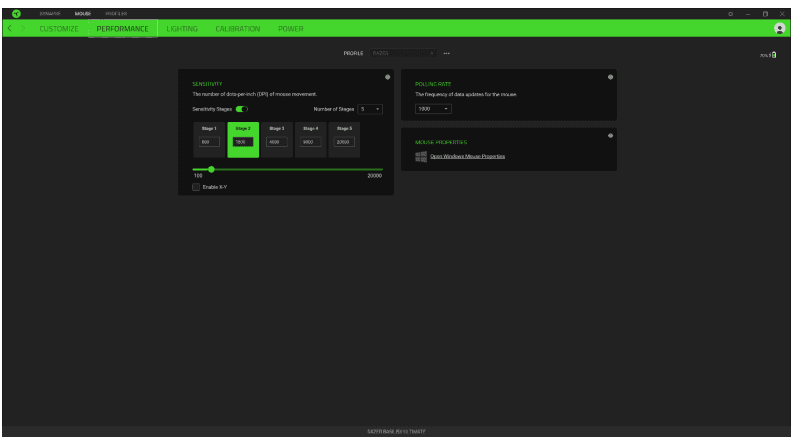Select the Stage 2 sensitivity tile

pyautogui.click(x=243, y=140)
